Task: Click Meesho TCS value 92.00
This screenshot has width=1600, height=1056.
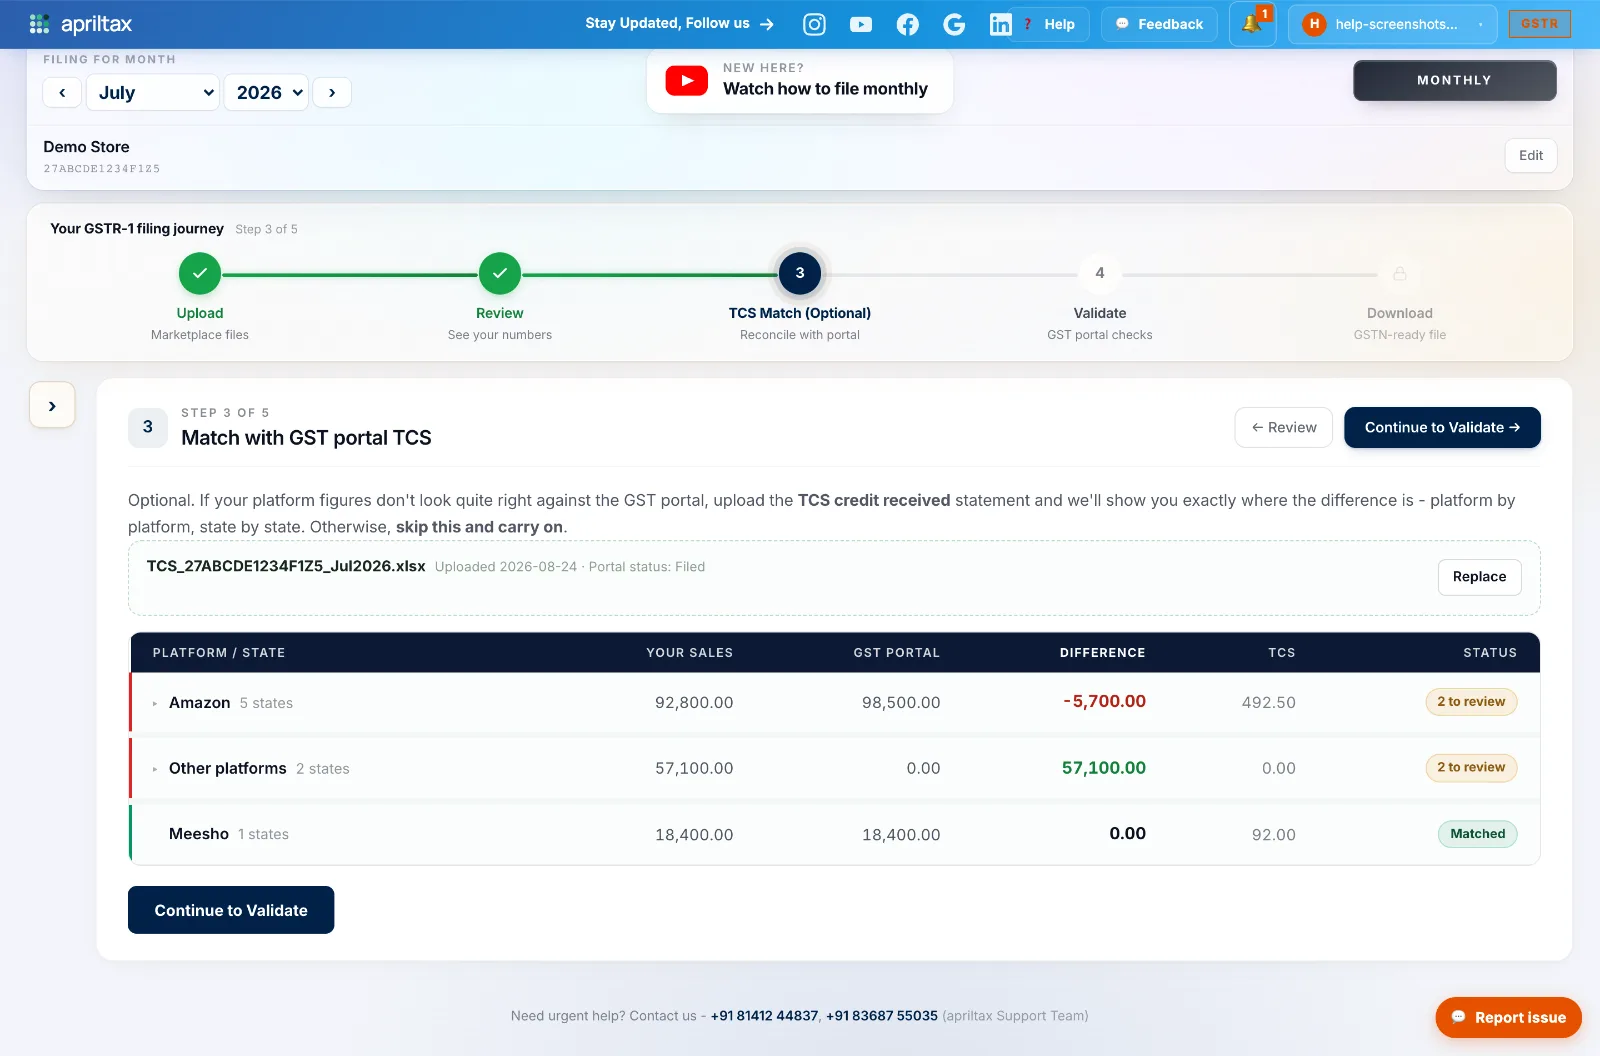Action: pos(1274,835)
